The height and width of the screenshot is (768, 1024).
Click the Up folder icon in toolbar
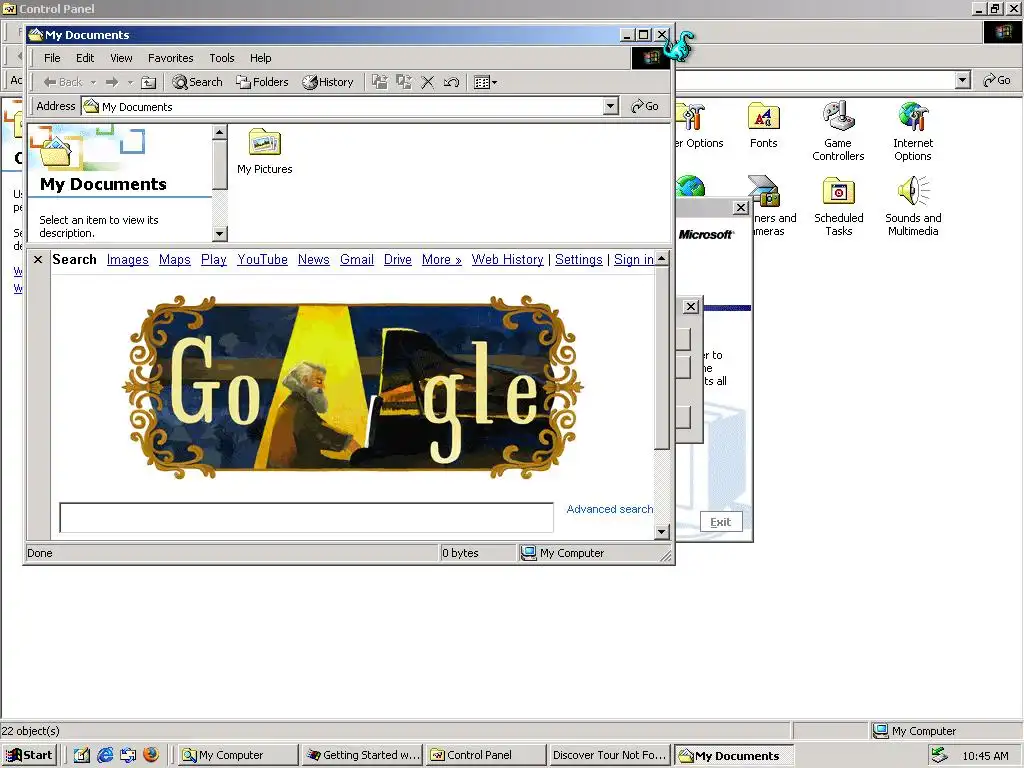[149, 82]
